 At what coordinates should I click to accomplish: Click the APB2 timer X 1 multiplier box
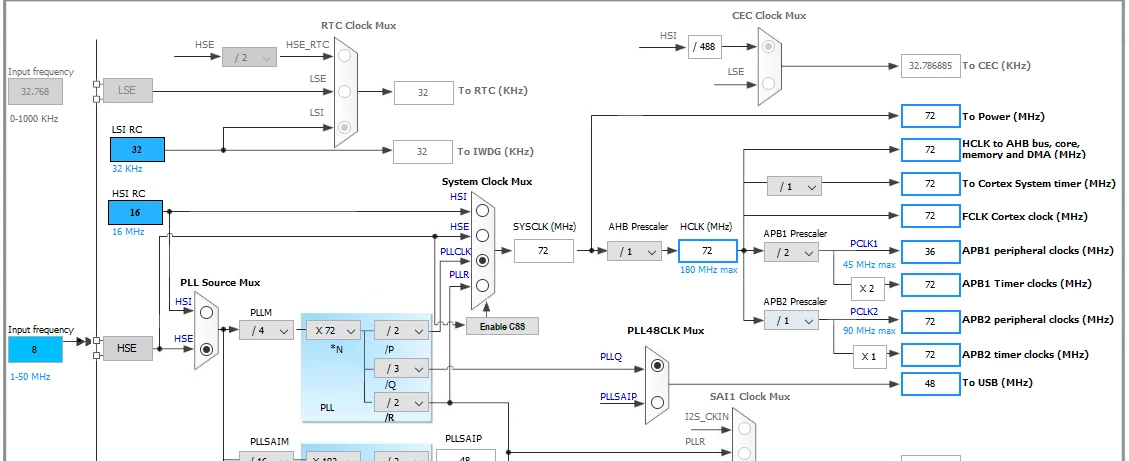869,357
